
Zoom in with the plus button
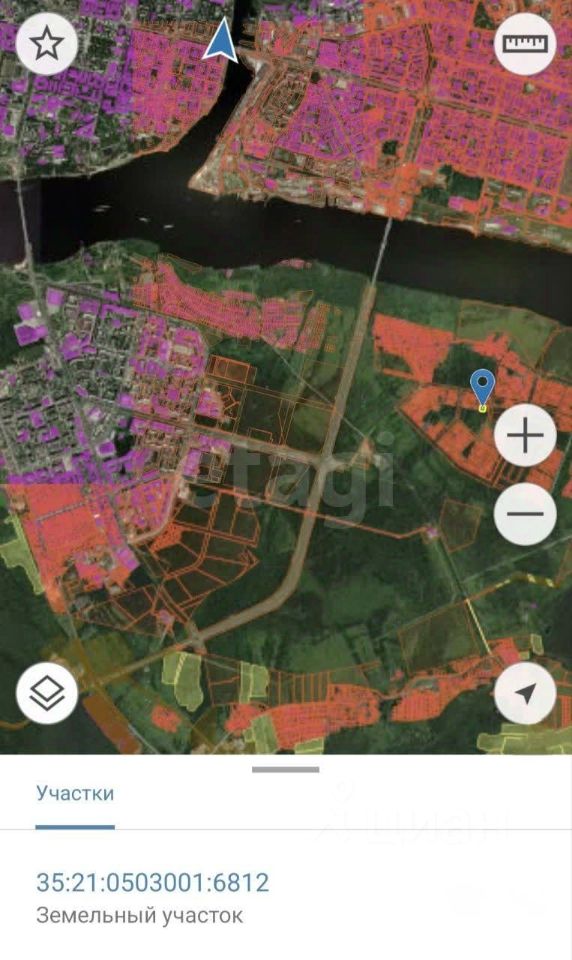(525, 435)
